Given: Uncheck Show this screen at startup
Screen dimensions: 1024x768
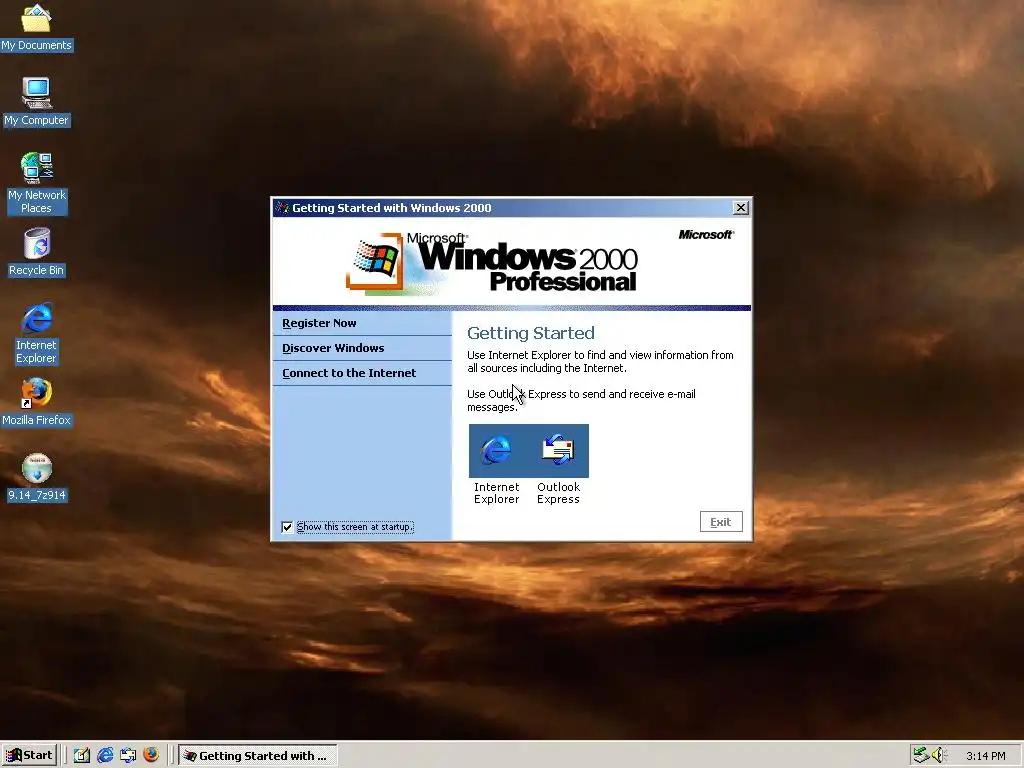Looking at the screenshot, I should 287,527.
